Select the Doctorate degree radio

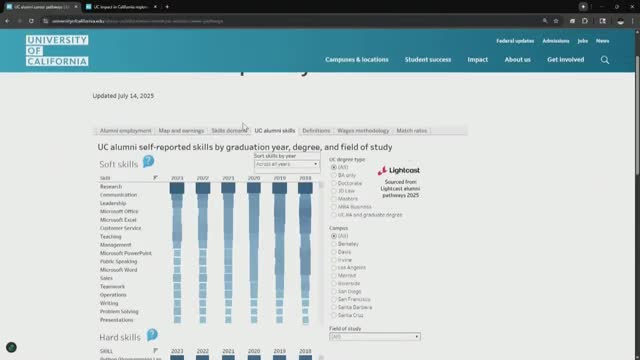tap(334, 183)
